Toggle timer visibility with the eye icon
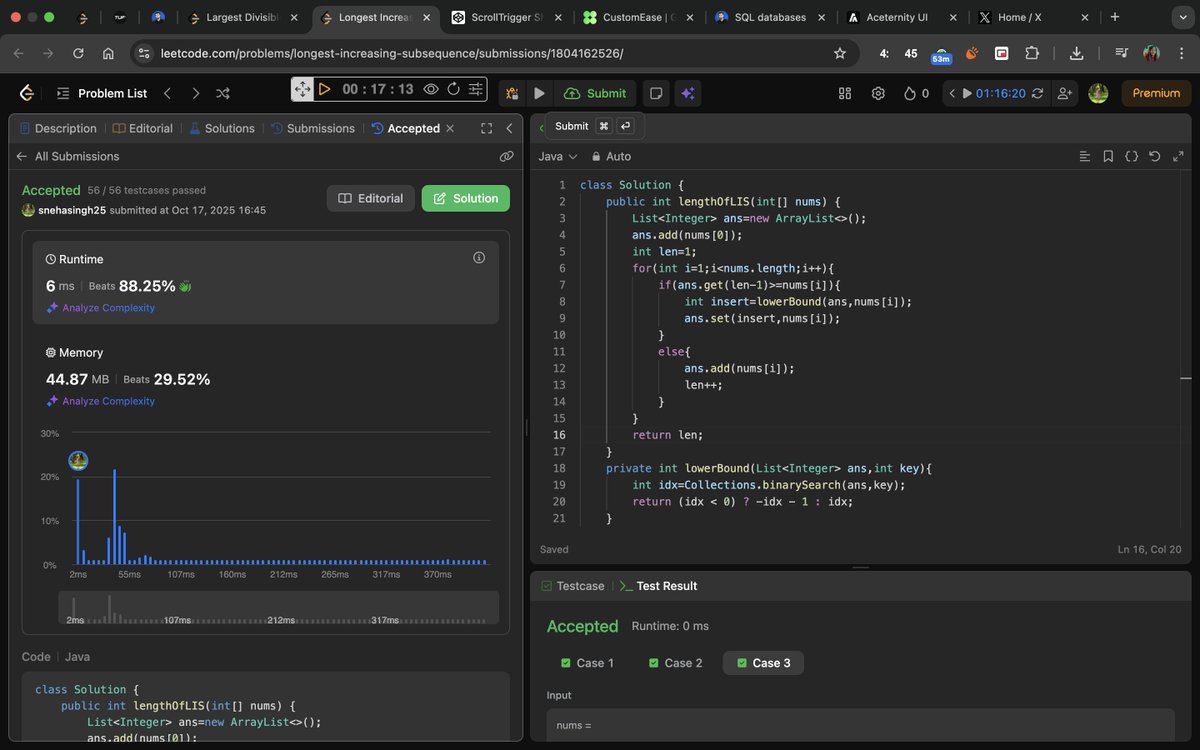The width and height of the screenshot is (1200, 750). [x=431, y=89]
